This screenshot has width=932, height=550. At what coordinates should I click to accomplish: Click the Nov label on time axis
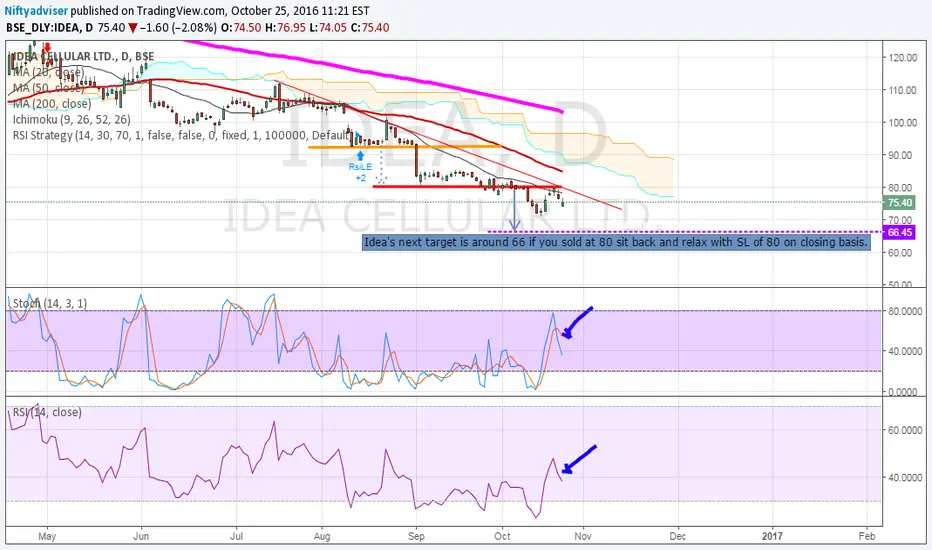pyautogui.click(x=583, y=536)
